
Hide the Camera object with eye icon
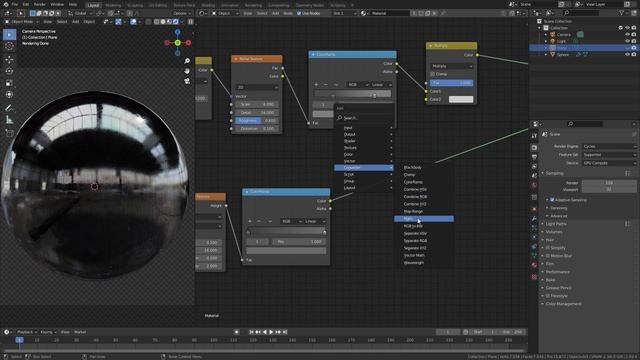click(x=627, y=35)
